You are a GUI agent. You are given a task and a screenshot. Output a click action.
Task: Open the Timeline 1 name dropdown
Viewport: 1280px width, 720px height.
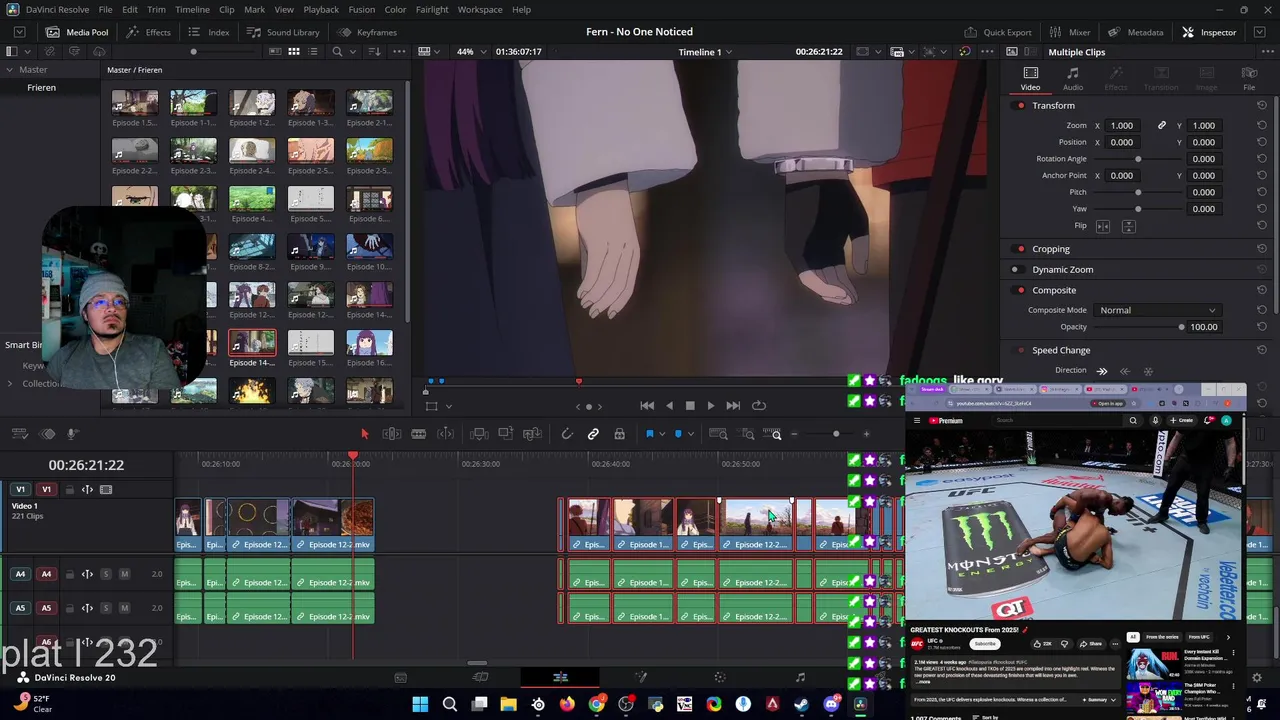[x=705, y=52]
